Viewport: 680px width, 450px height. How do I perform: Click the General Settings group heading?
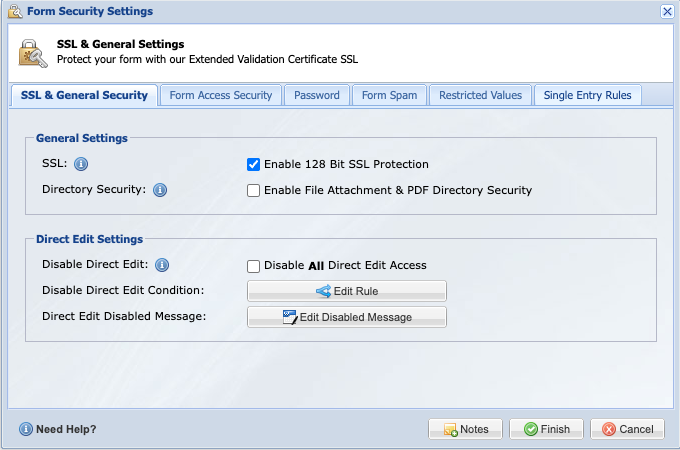tap(82, 138)
